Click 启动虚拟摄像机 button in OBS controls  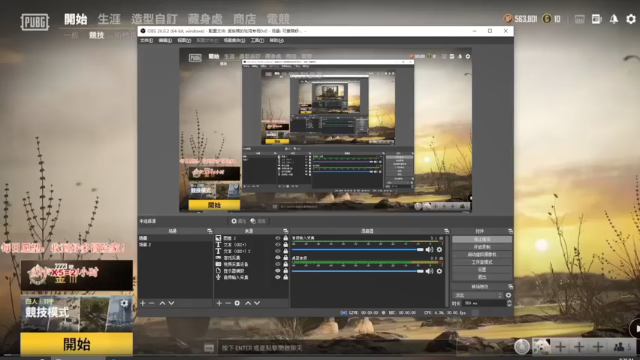(482, 254)
